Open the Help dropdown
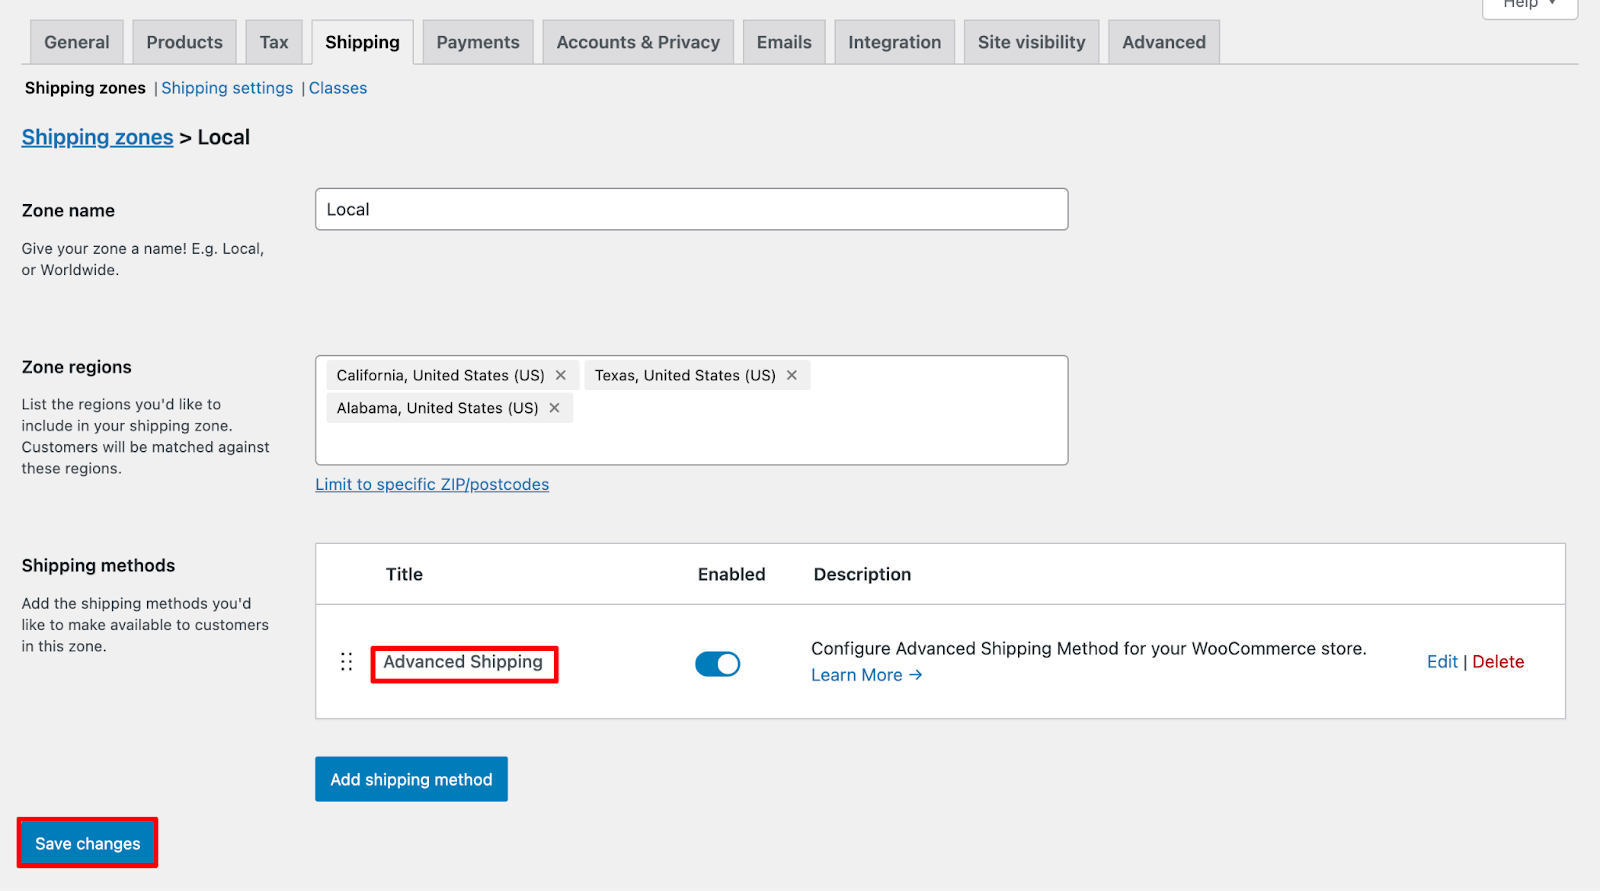This screenshot has width=1600, height=891. (1529, 5)
